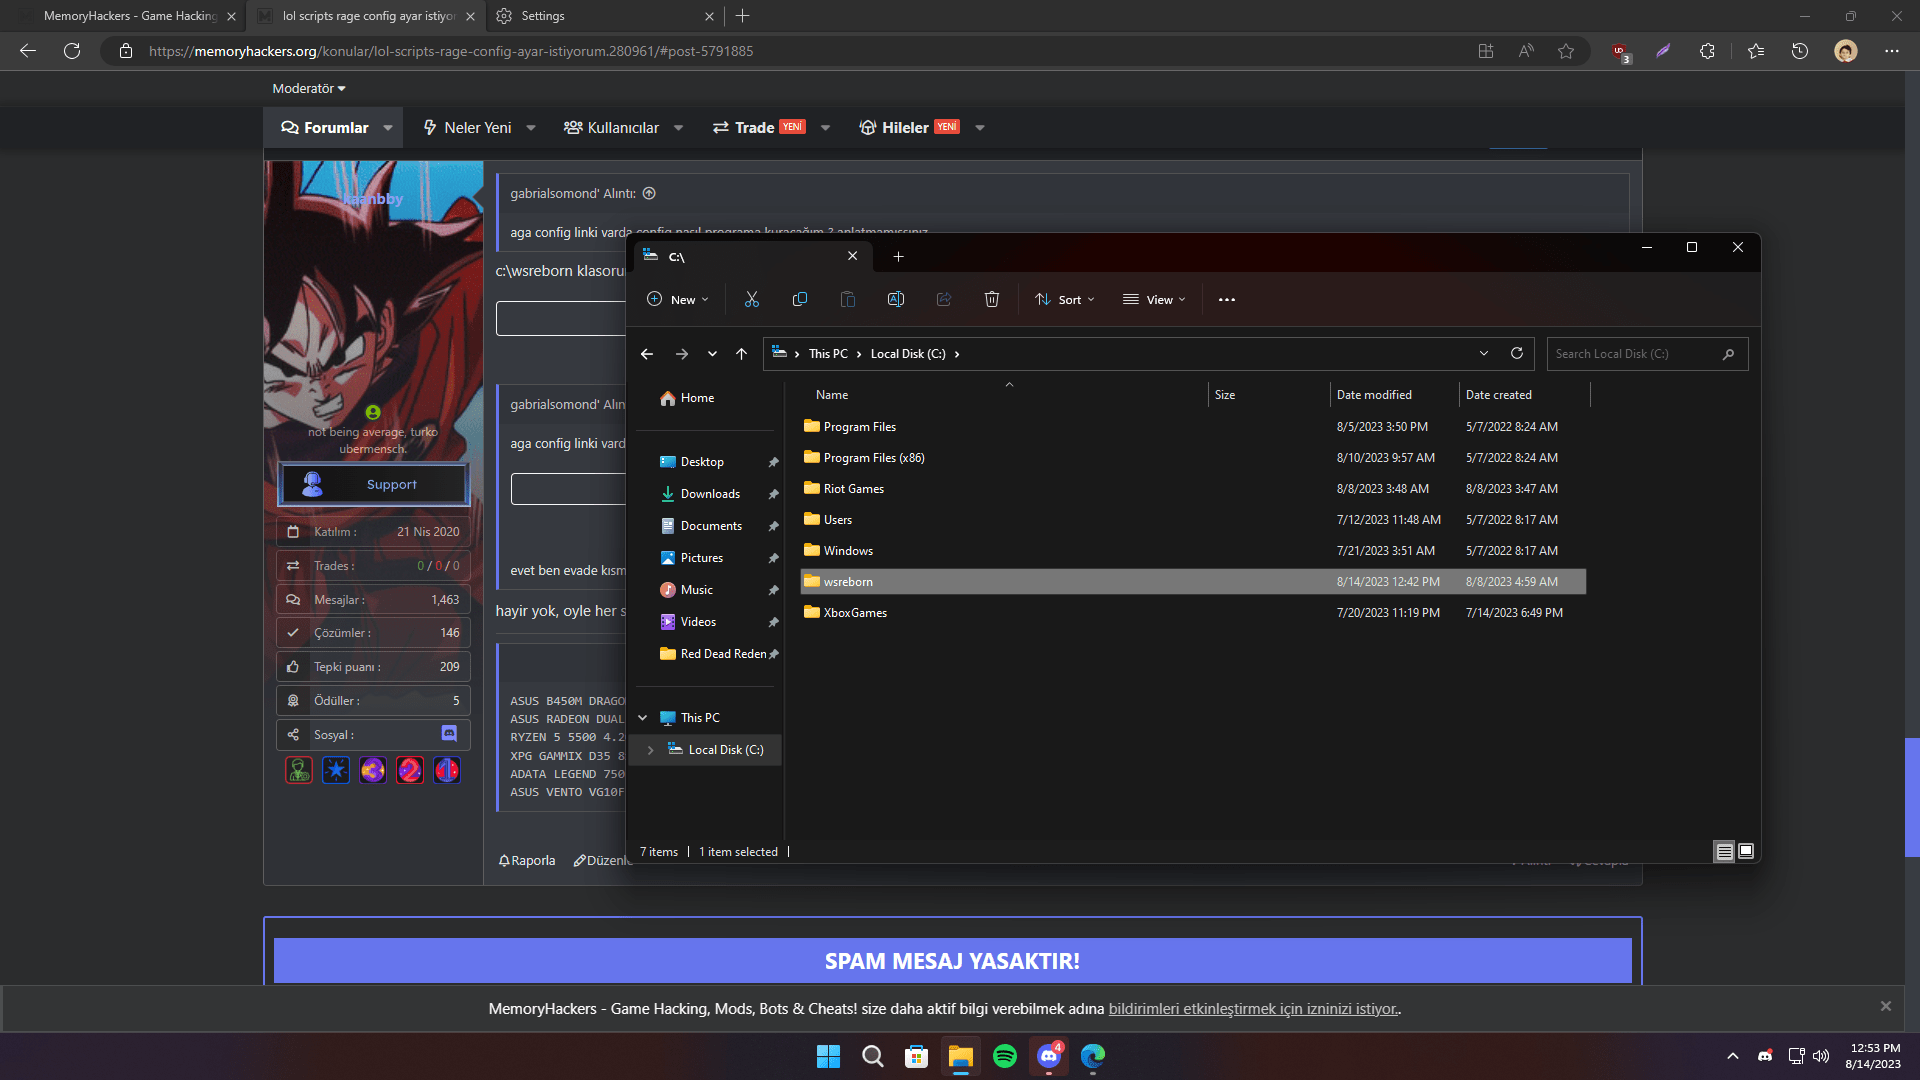Open the New dropdown in File Explorer

pos(678,299)
